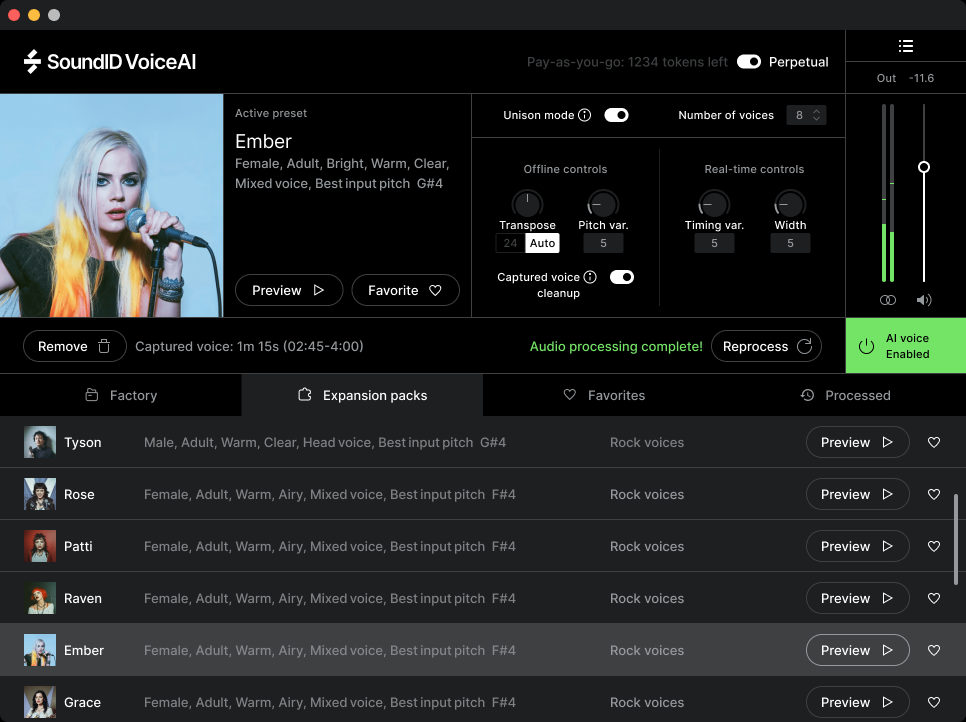The height and width of the screenshot is (722, 966).
Task: Switch token mode to Perpetual
Action: pos(749,61)
